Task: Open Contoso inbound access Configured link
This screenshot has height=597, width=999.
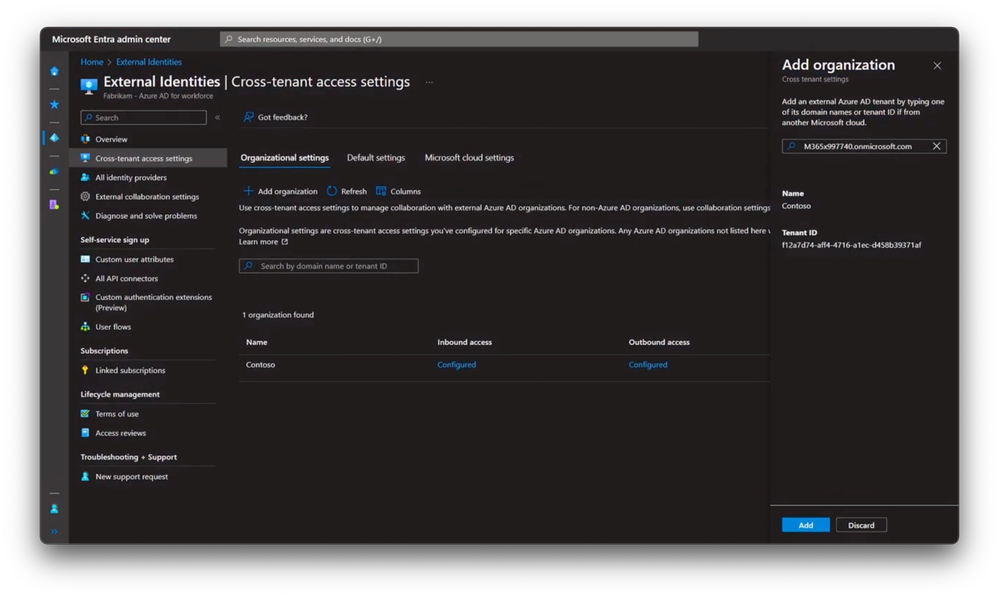Action: point(456,364)
